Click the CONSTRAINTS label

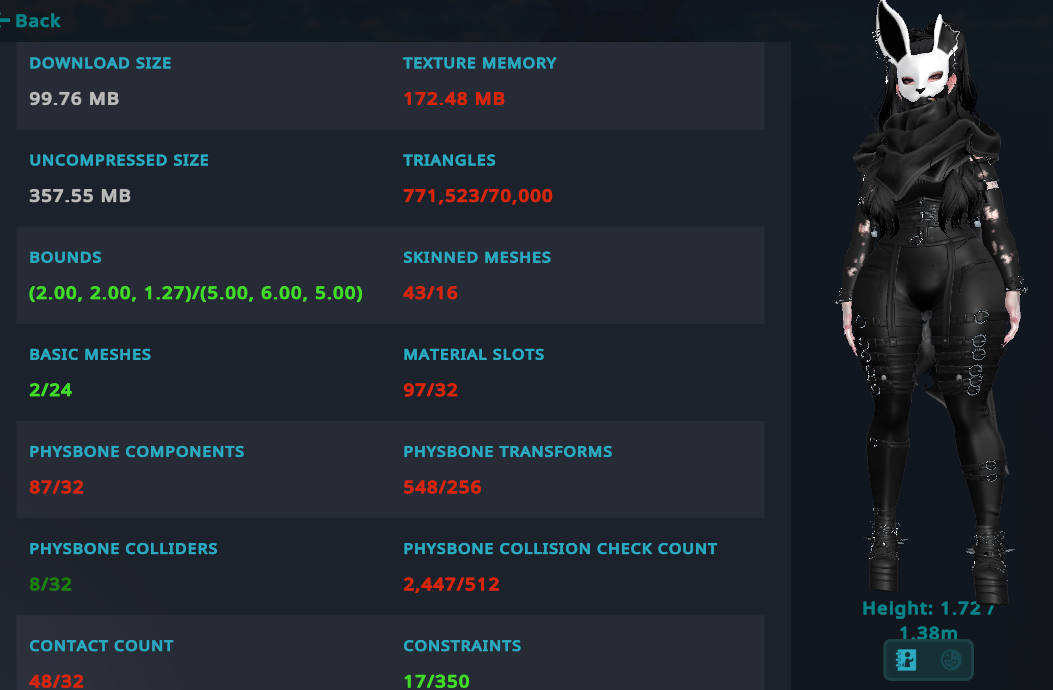(x=462, y=646)
